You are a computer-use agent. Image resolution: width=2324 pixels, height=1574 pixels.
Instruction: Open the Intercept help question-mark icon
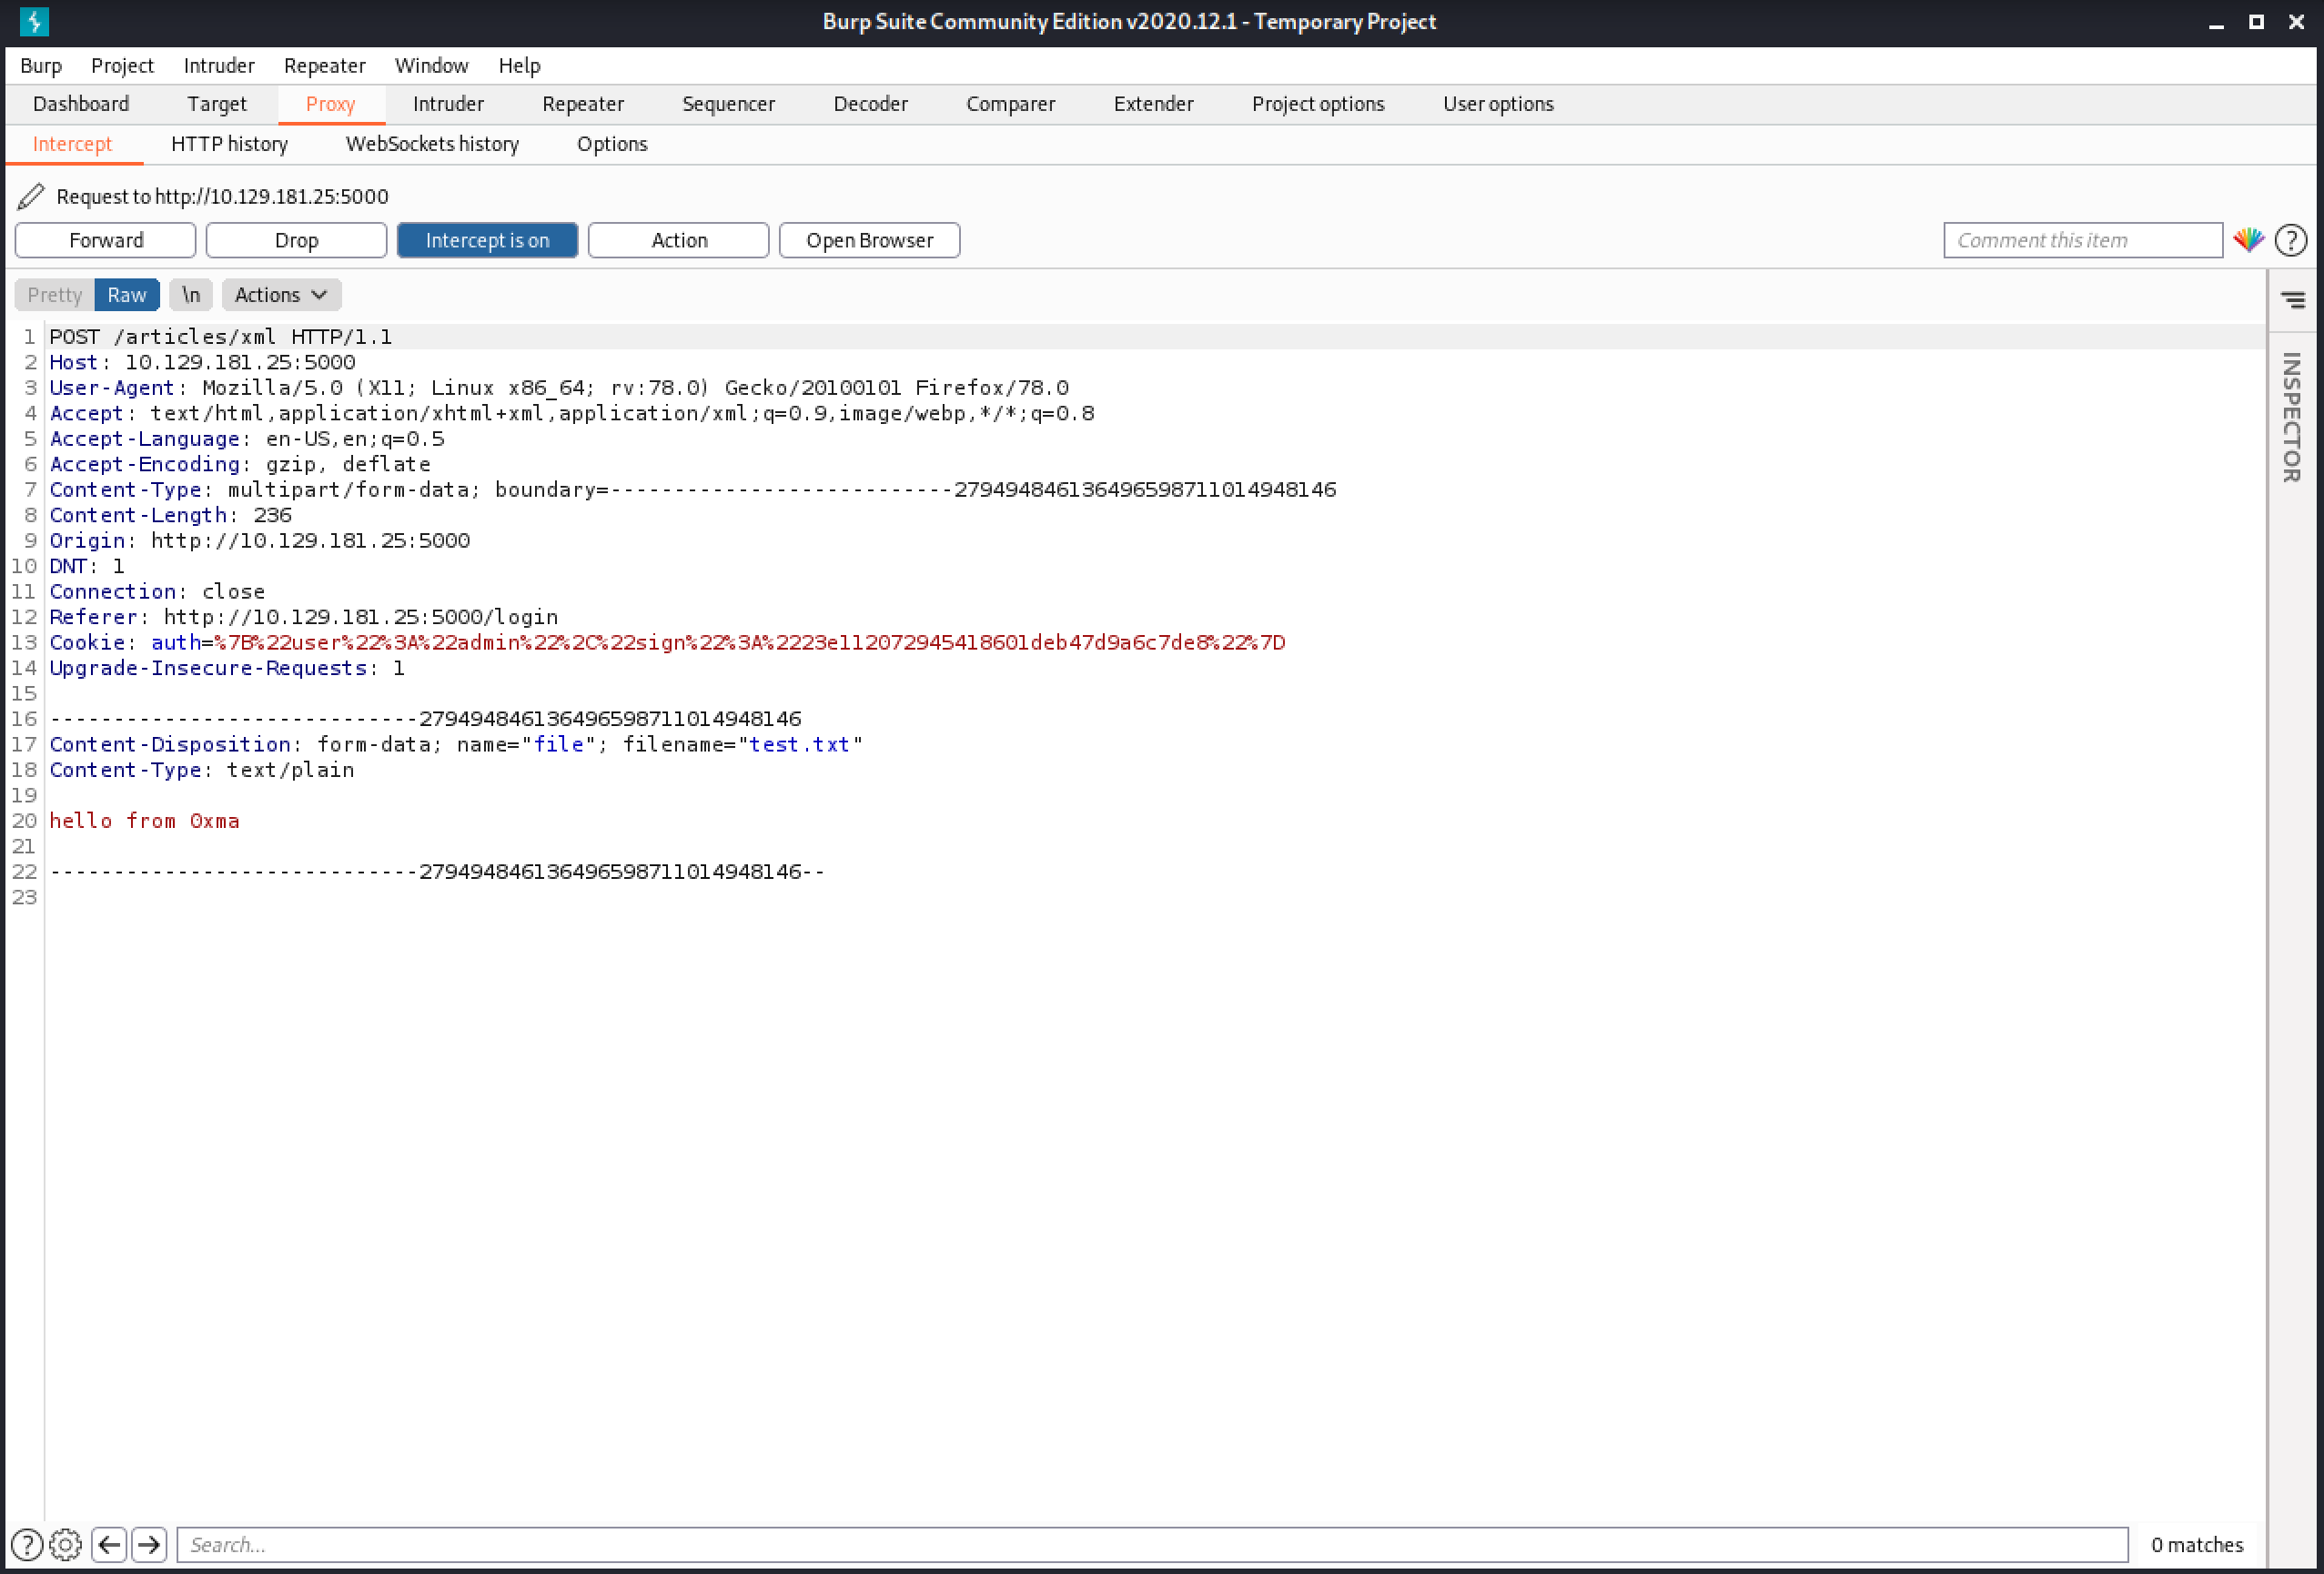coord(2291,240)
